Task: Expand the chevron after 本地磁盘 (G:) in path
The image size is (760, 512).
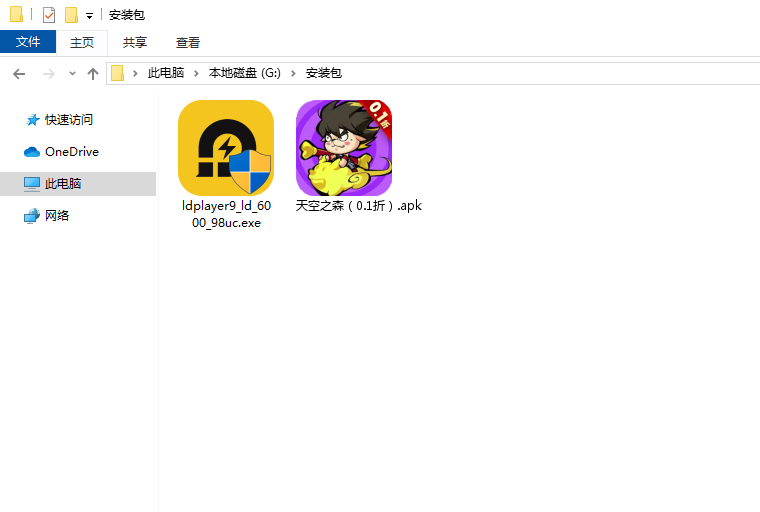Action: coord(295,73)
